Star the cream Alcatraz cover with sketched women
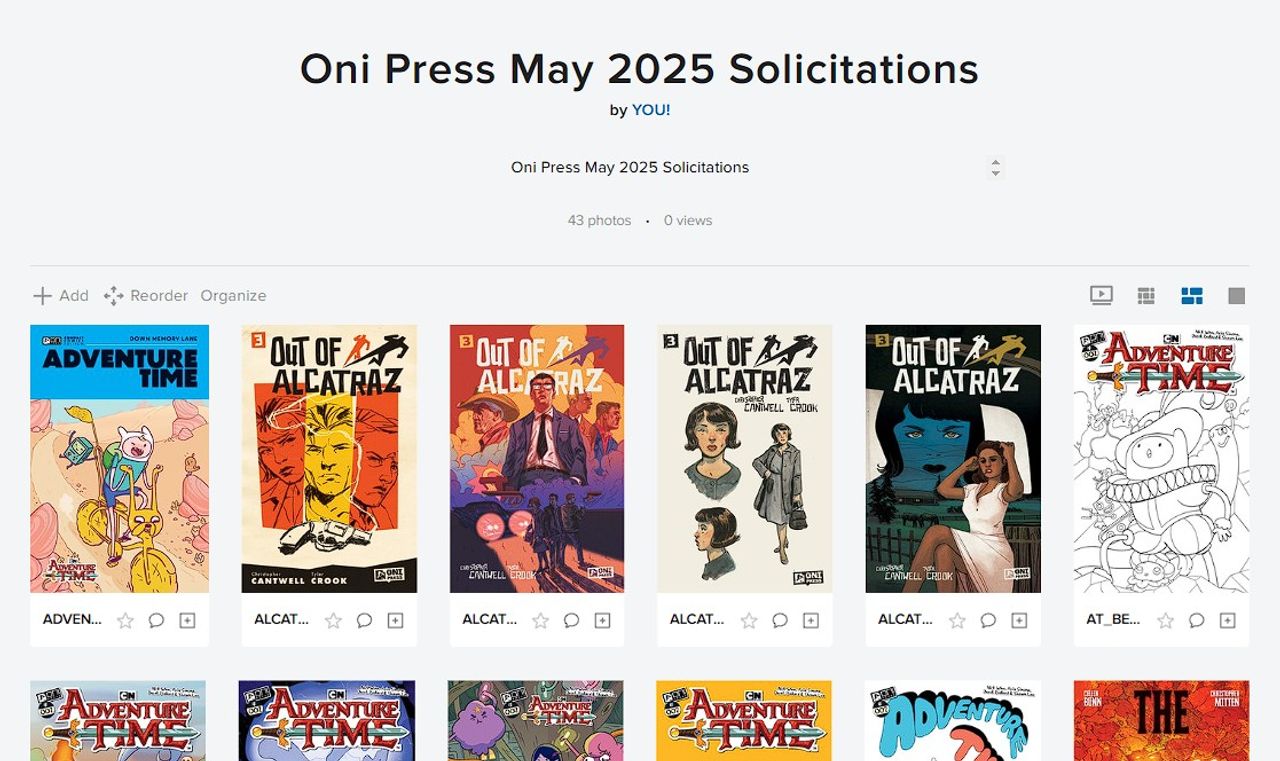Screen dimensions: 1280x761 749,621
